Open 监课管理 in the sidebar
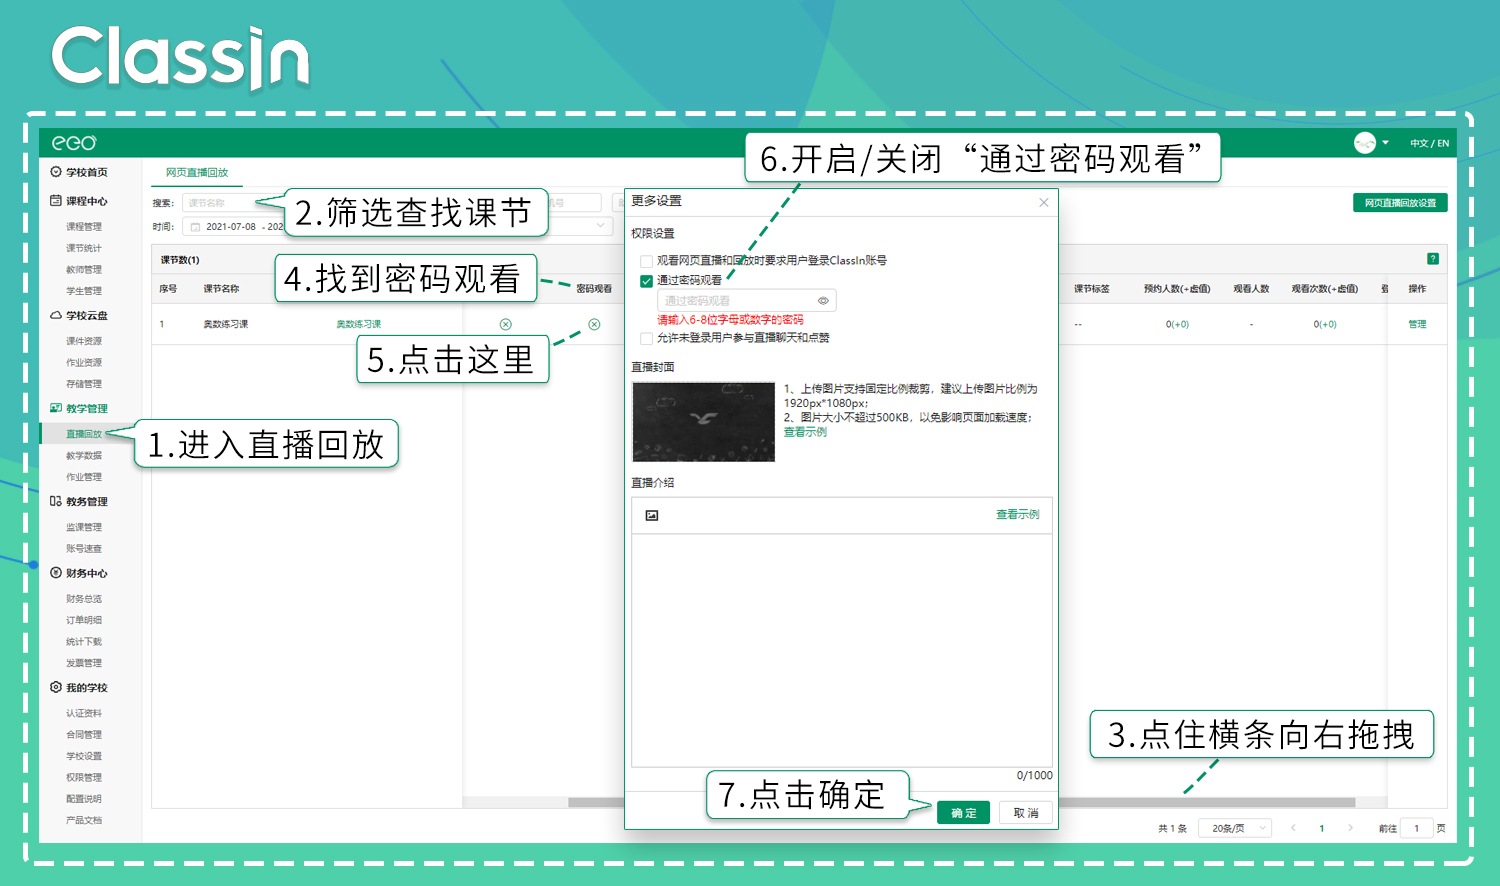The image size is (1500, 886). (84, 527)
